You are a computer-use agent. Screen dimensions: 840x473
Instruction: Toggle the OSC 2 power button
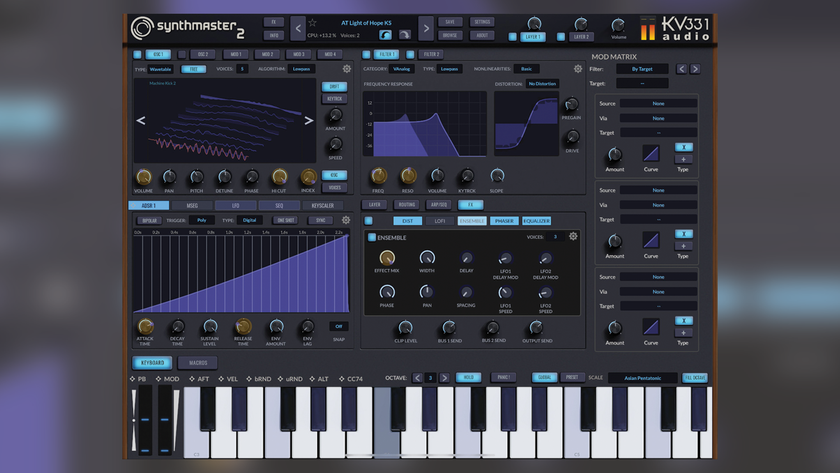pos(182,54)
